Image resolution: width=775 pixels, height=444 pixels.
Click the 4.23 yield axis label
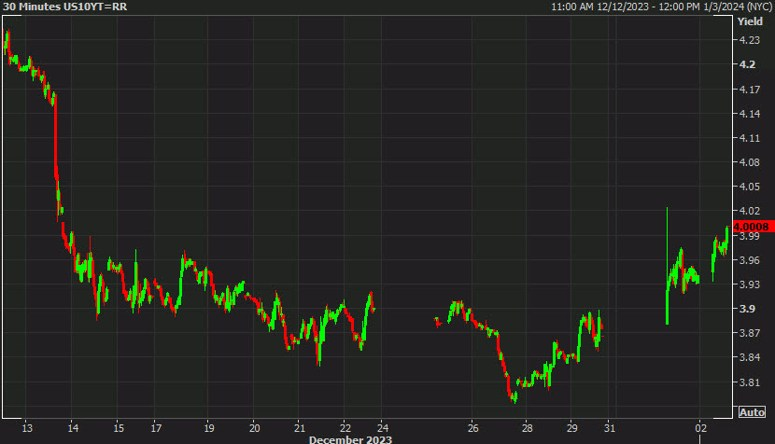(749, 40)
